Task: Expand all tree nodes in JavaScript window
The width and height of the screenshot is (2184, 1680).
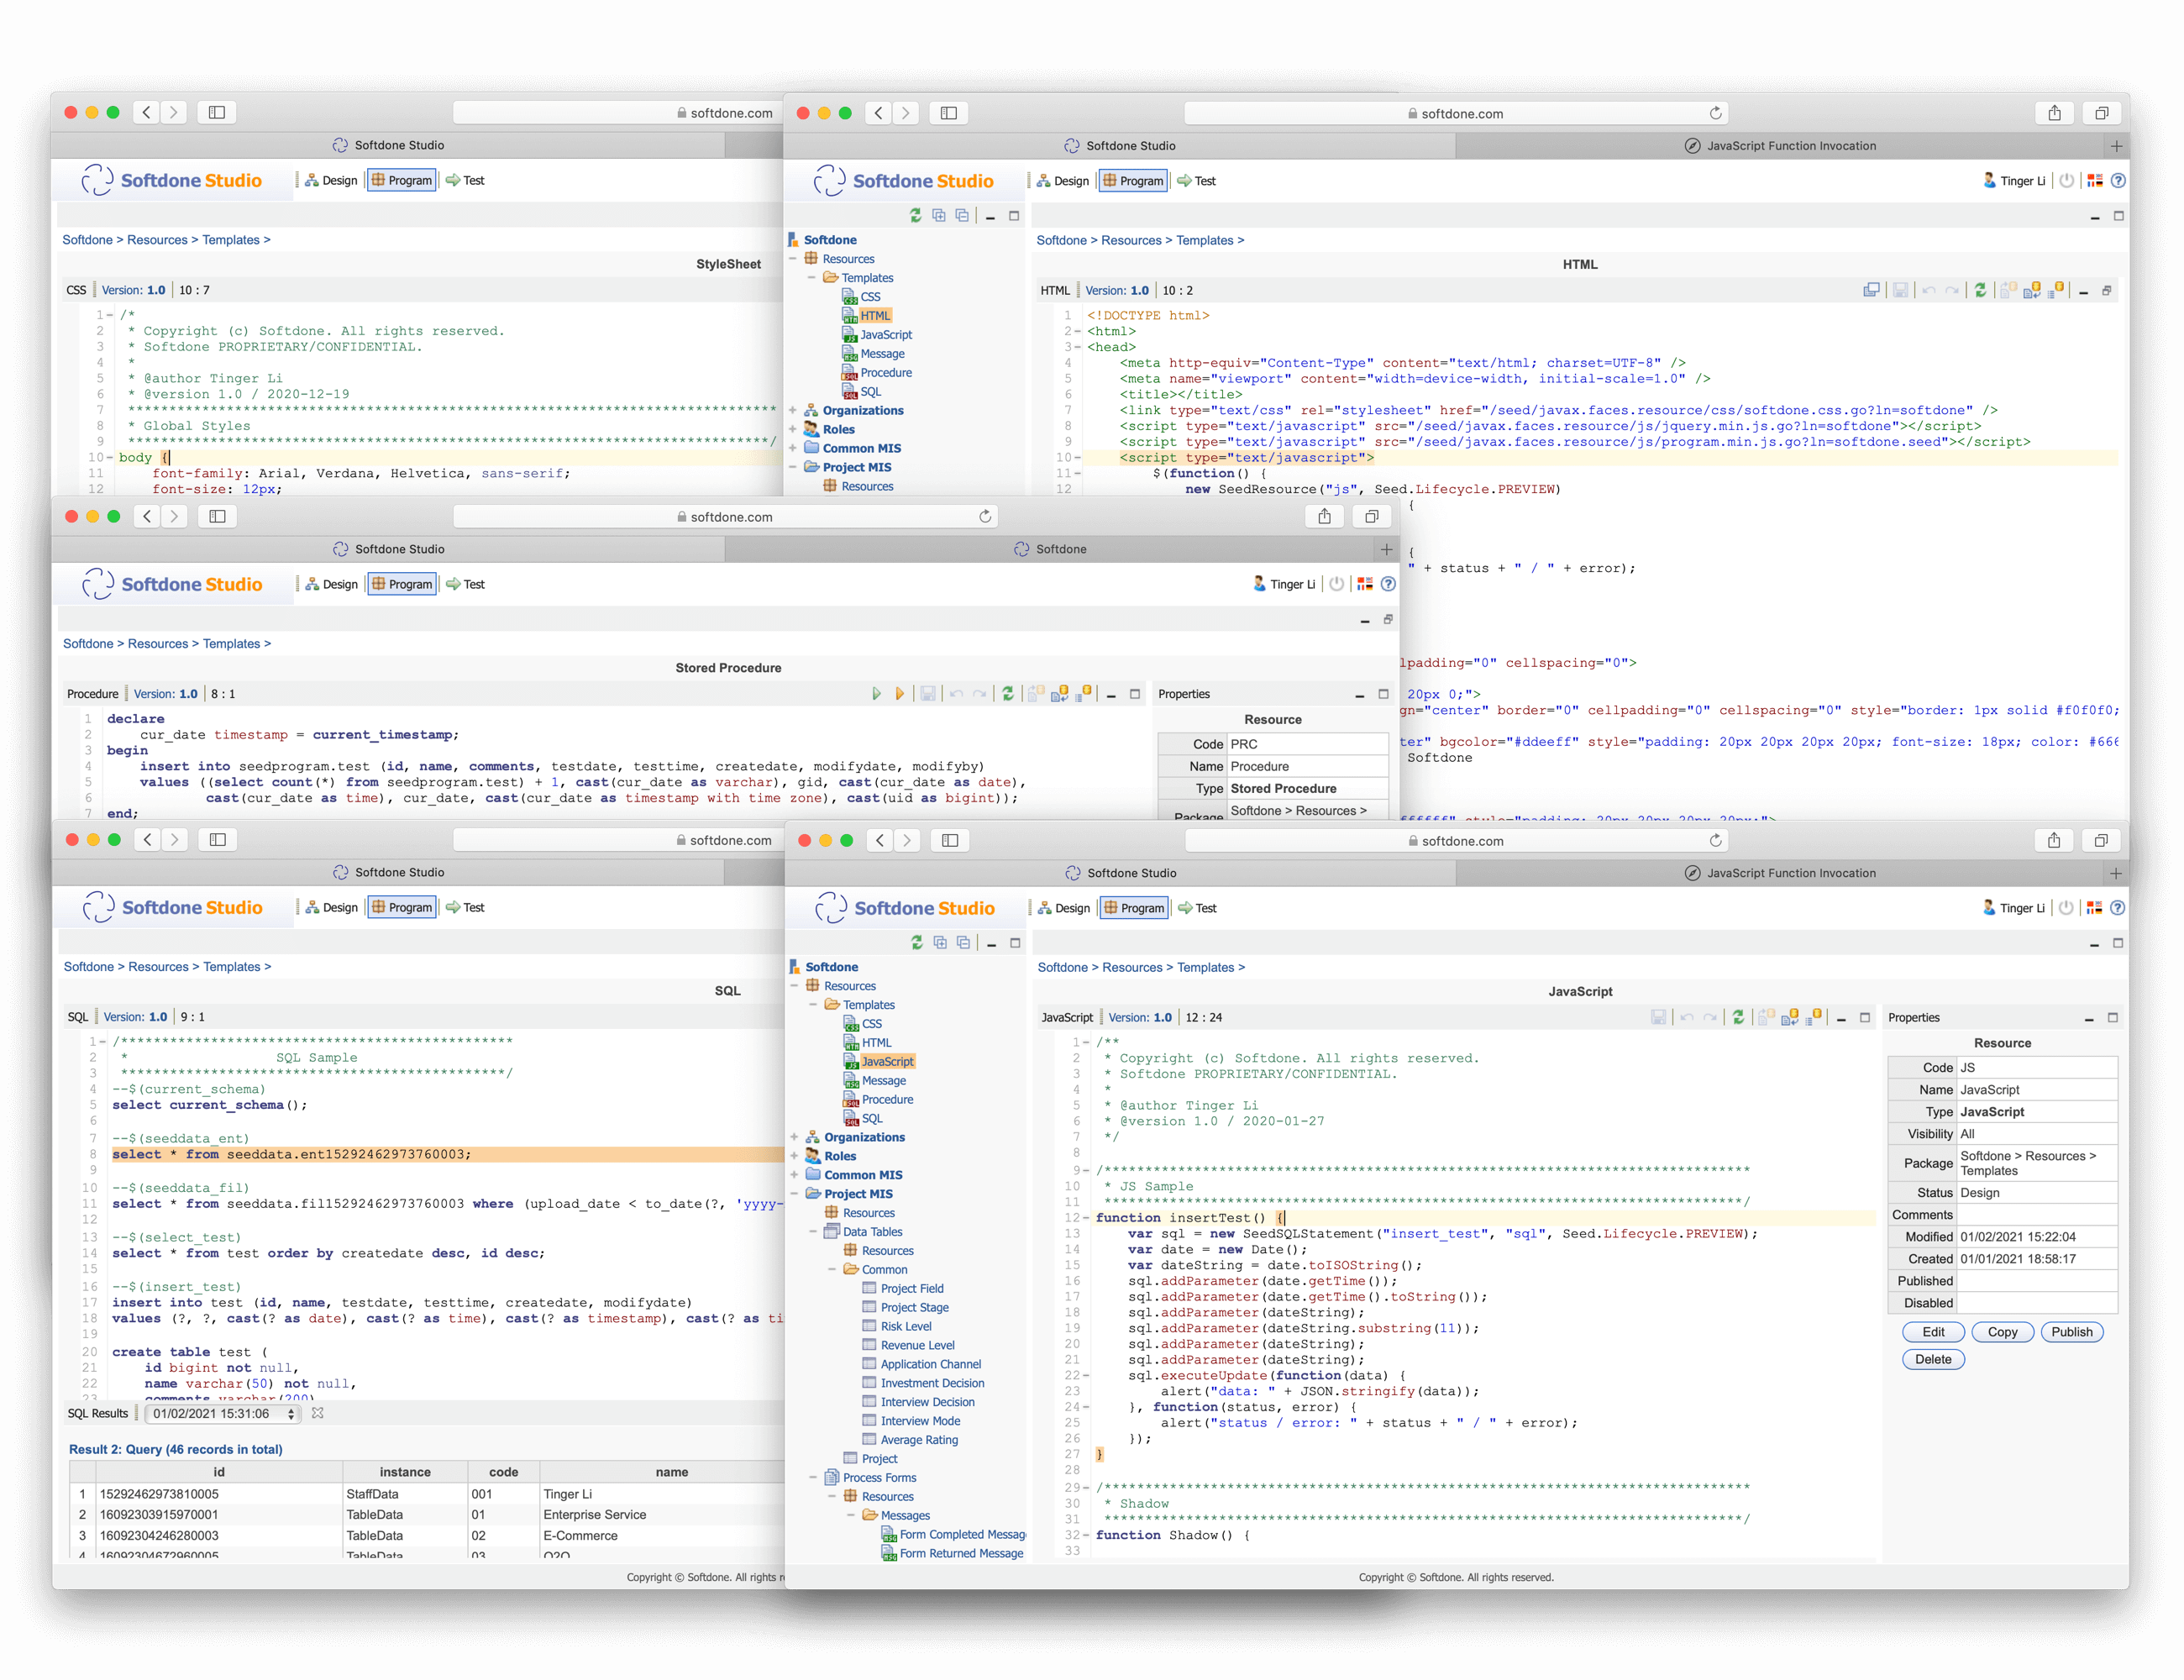Action: (x=940, y=942)
